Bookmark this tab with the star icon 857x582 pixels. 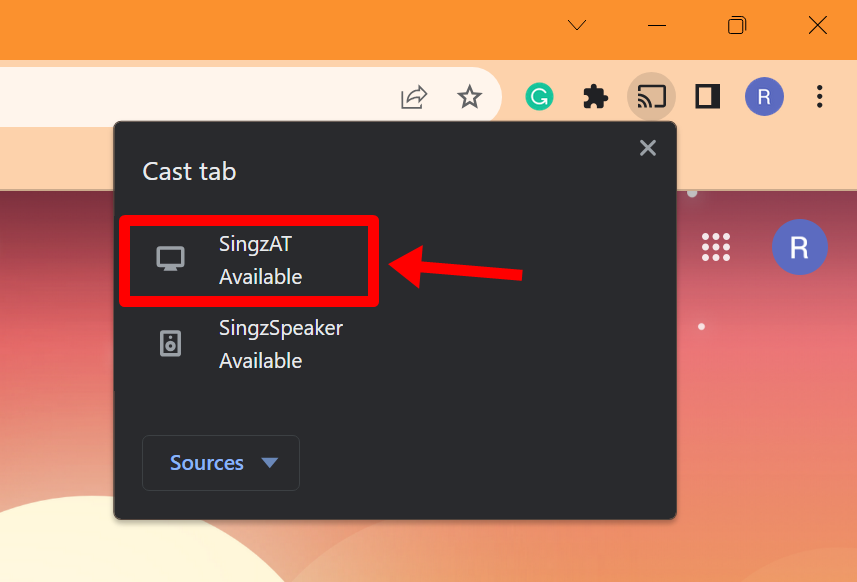pyautogui.click(x=469, y=97)
